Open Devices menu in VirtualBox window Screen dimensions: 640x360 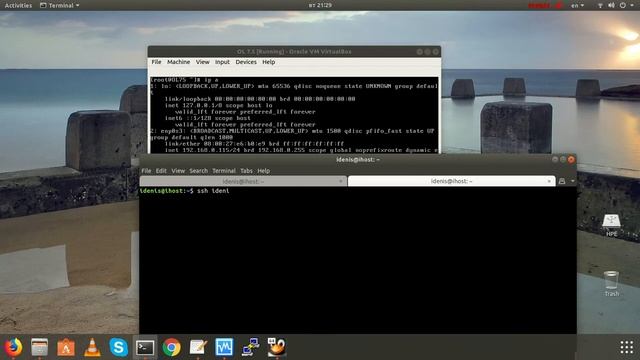[x=246, y=62]
